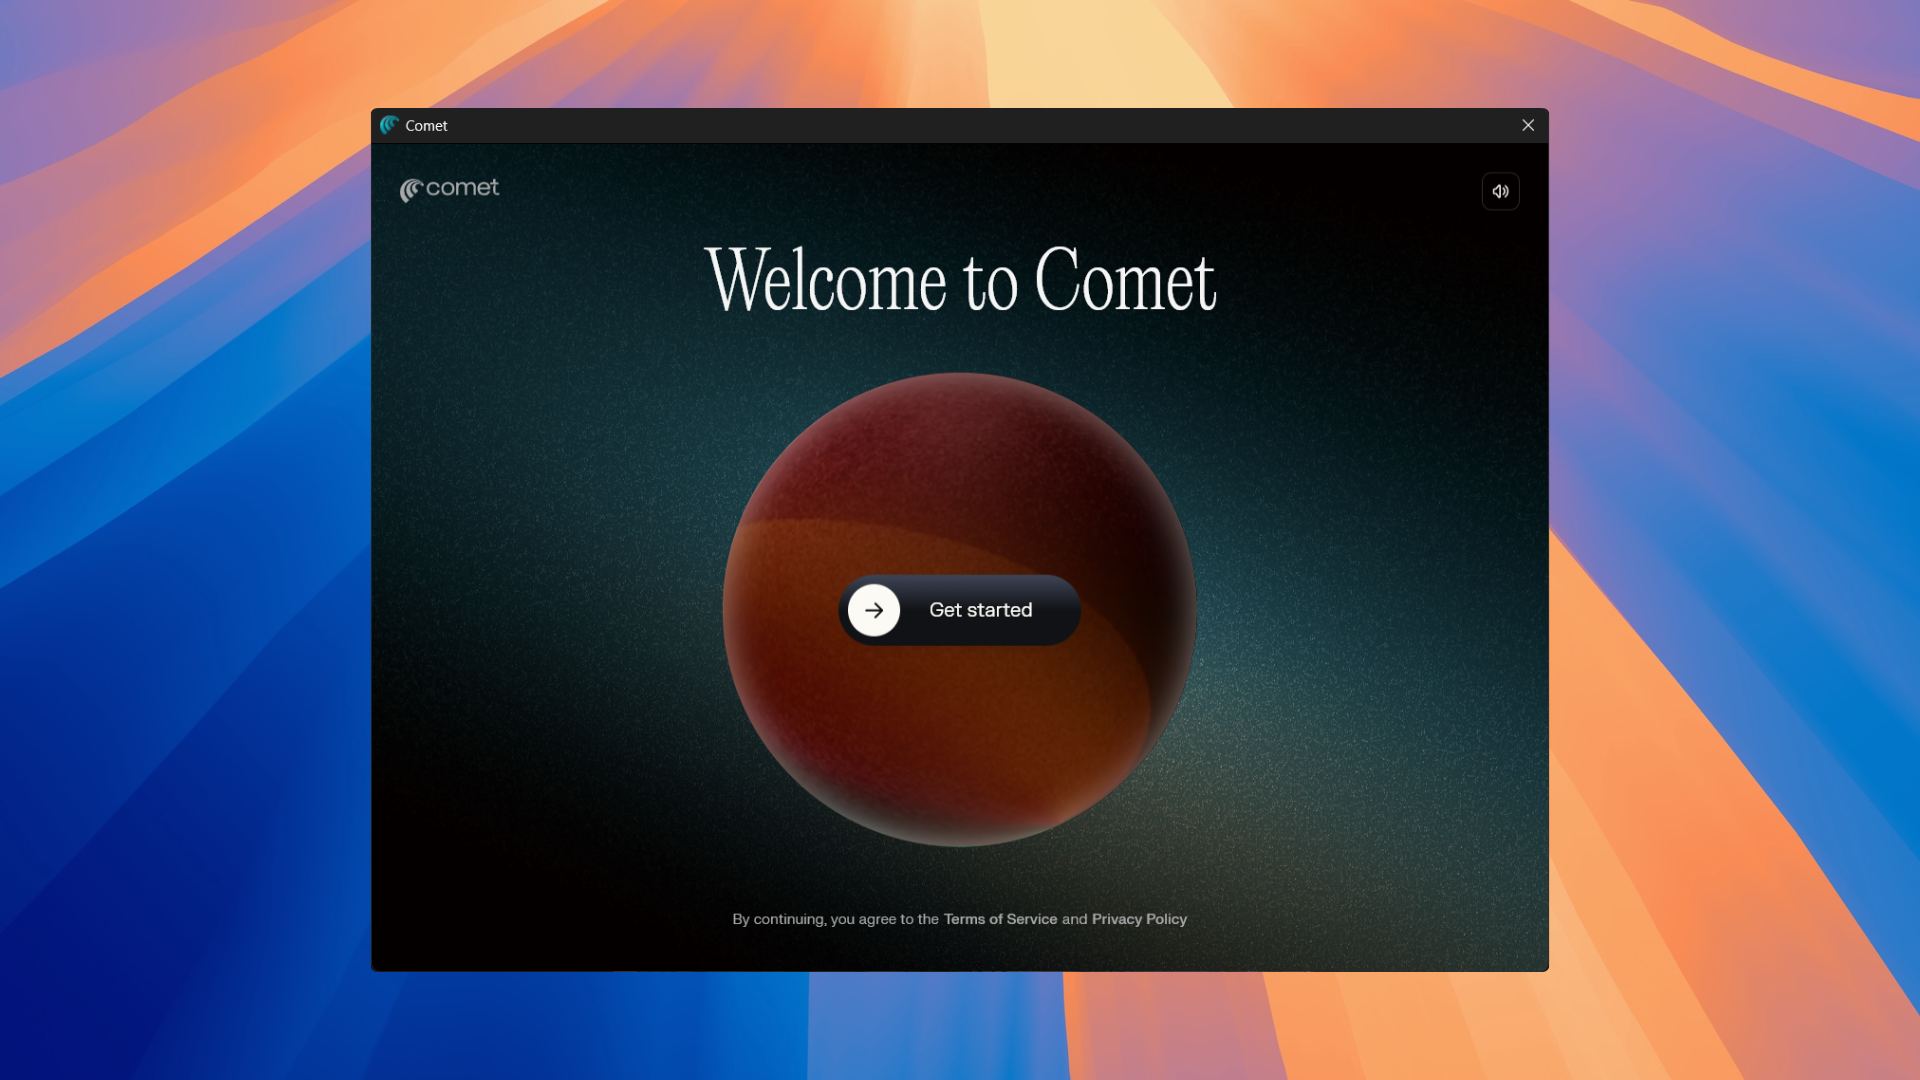This screenshot has height=1080, width=1920.
Task: Select Get started to begin setup
Action: tap(960, 610)
